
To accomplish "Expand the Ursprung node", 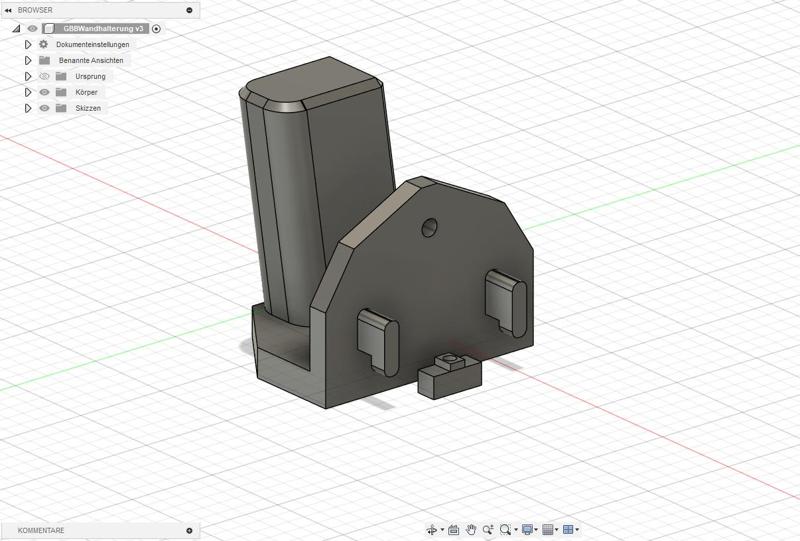I will tap(28, 77).
